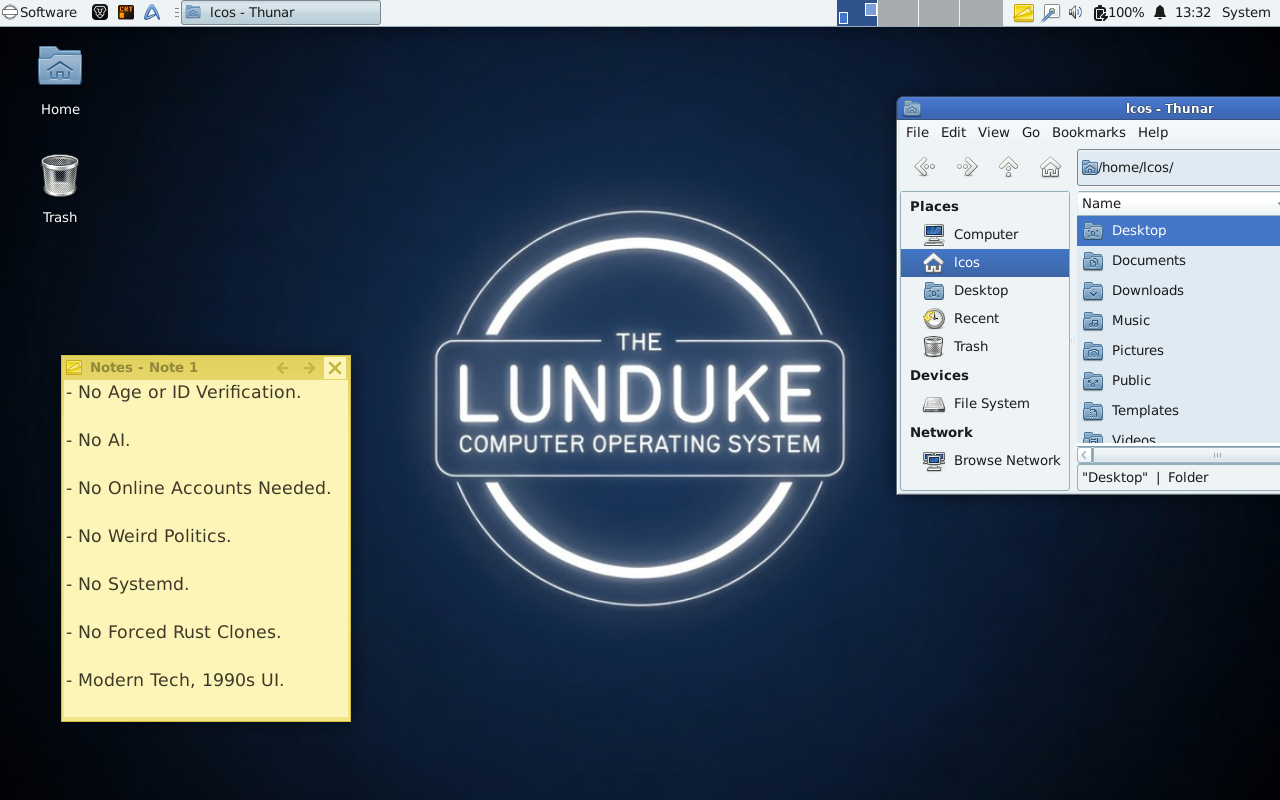This screenshot has width=1280, height=800.
Task: Click the Name column header
Action: click(x=1179, y=203)
